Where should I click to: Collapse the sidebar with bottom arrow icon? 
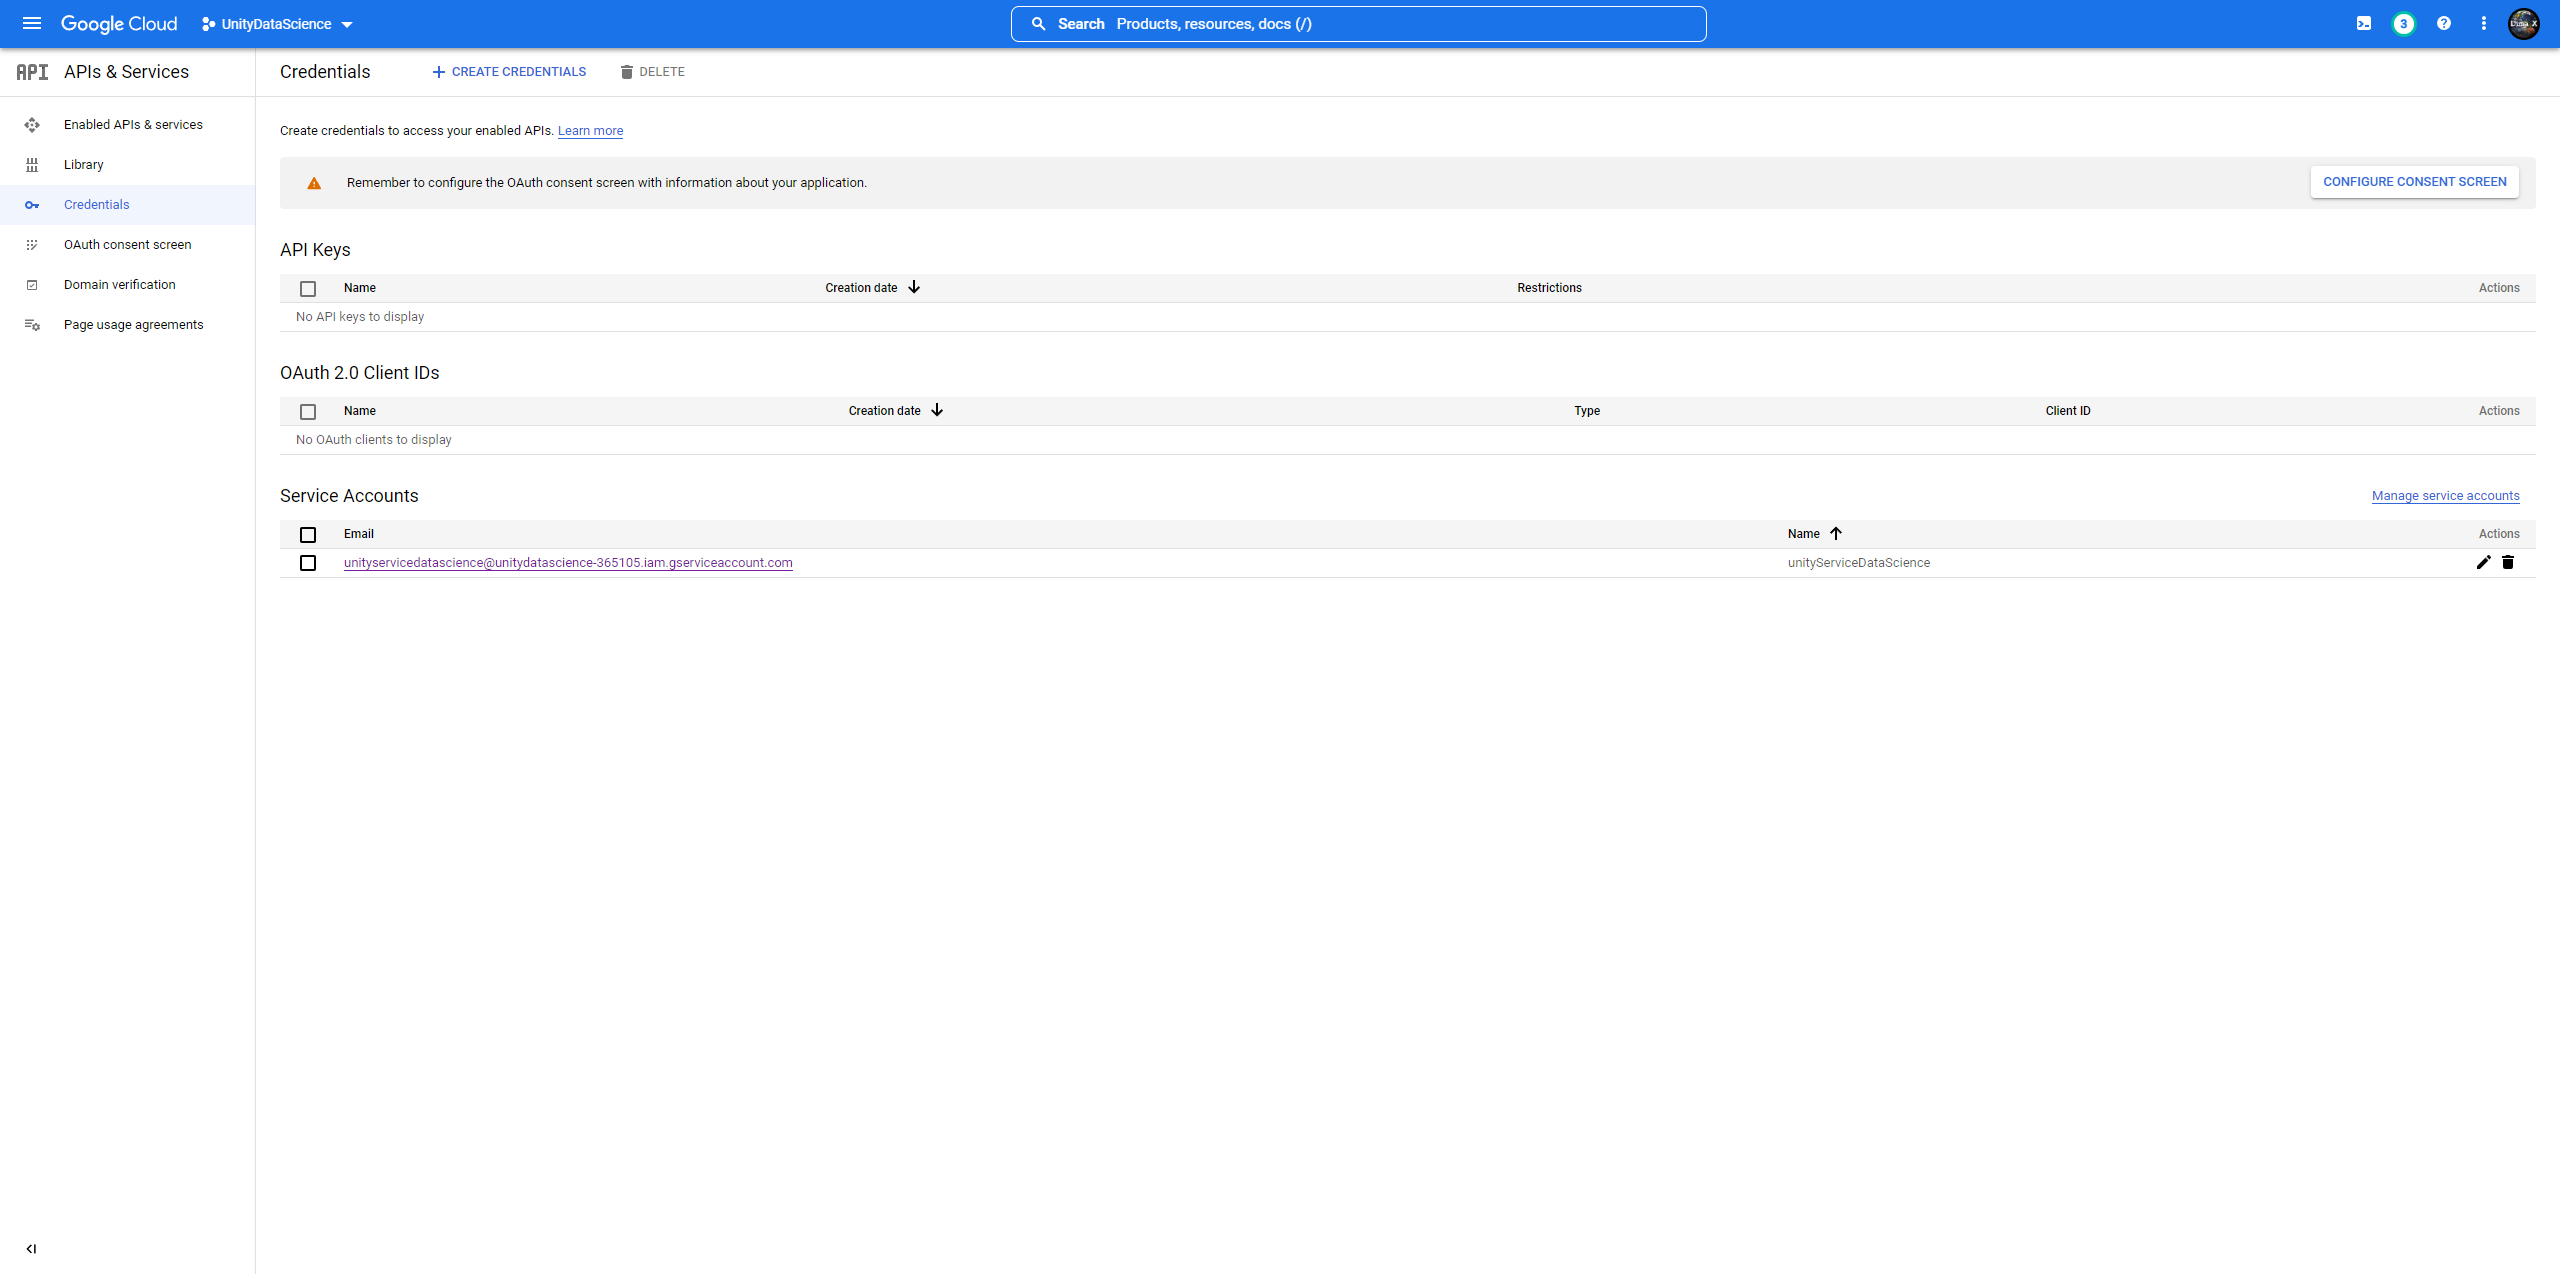pos(31,1249)
